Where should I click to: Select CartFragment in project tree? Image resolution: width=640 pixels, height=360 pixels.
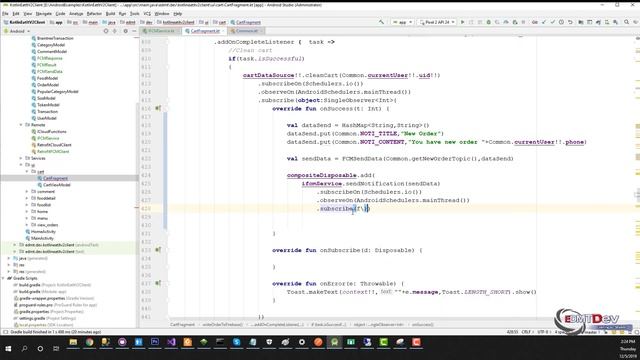56,178
